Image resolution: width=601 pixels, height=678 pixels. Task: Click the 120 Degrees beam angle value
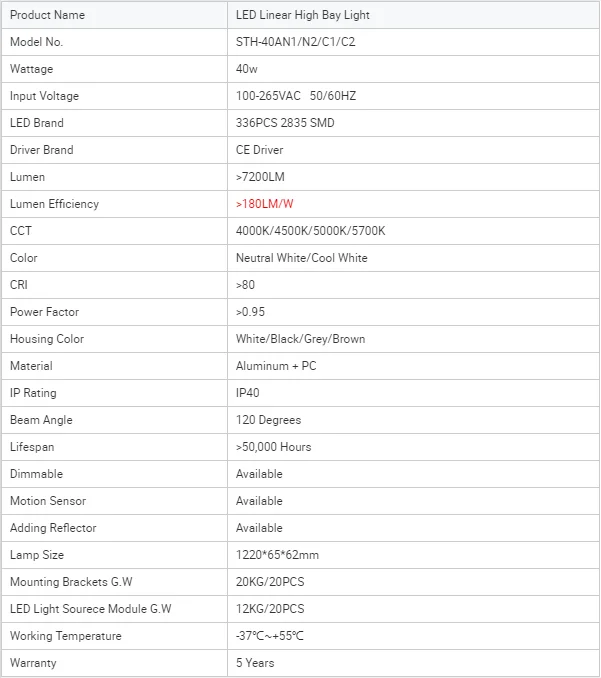pyautogui.click(x=268, y=420)
